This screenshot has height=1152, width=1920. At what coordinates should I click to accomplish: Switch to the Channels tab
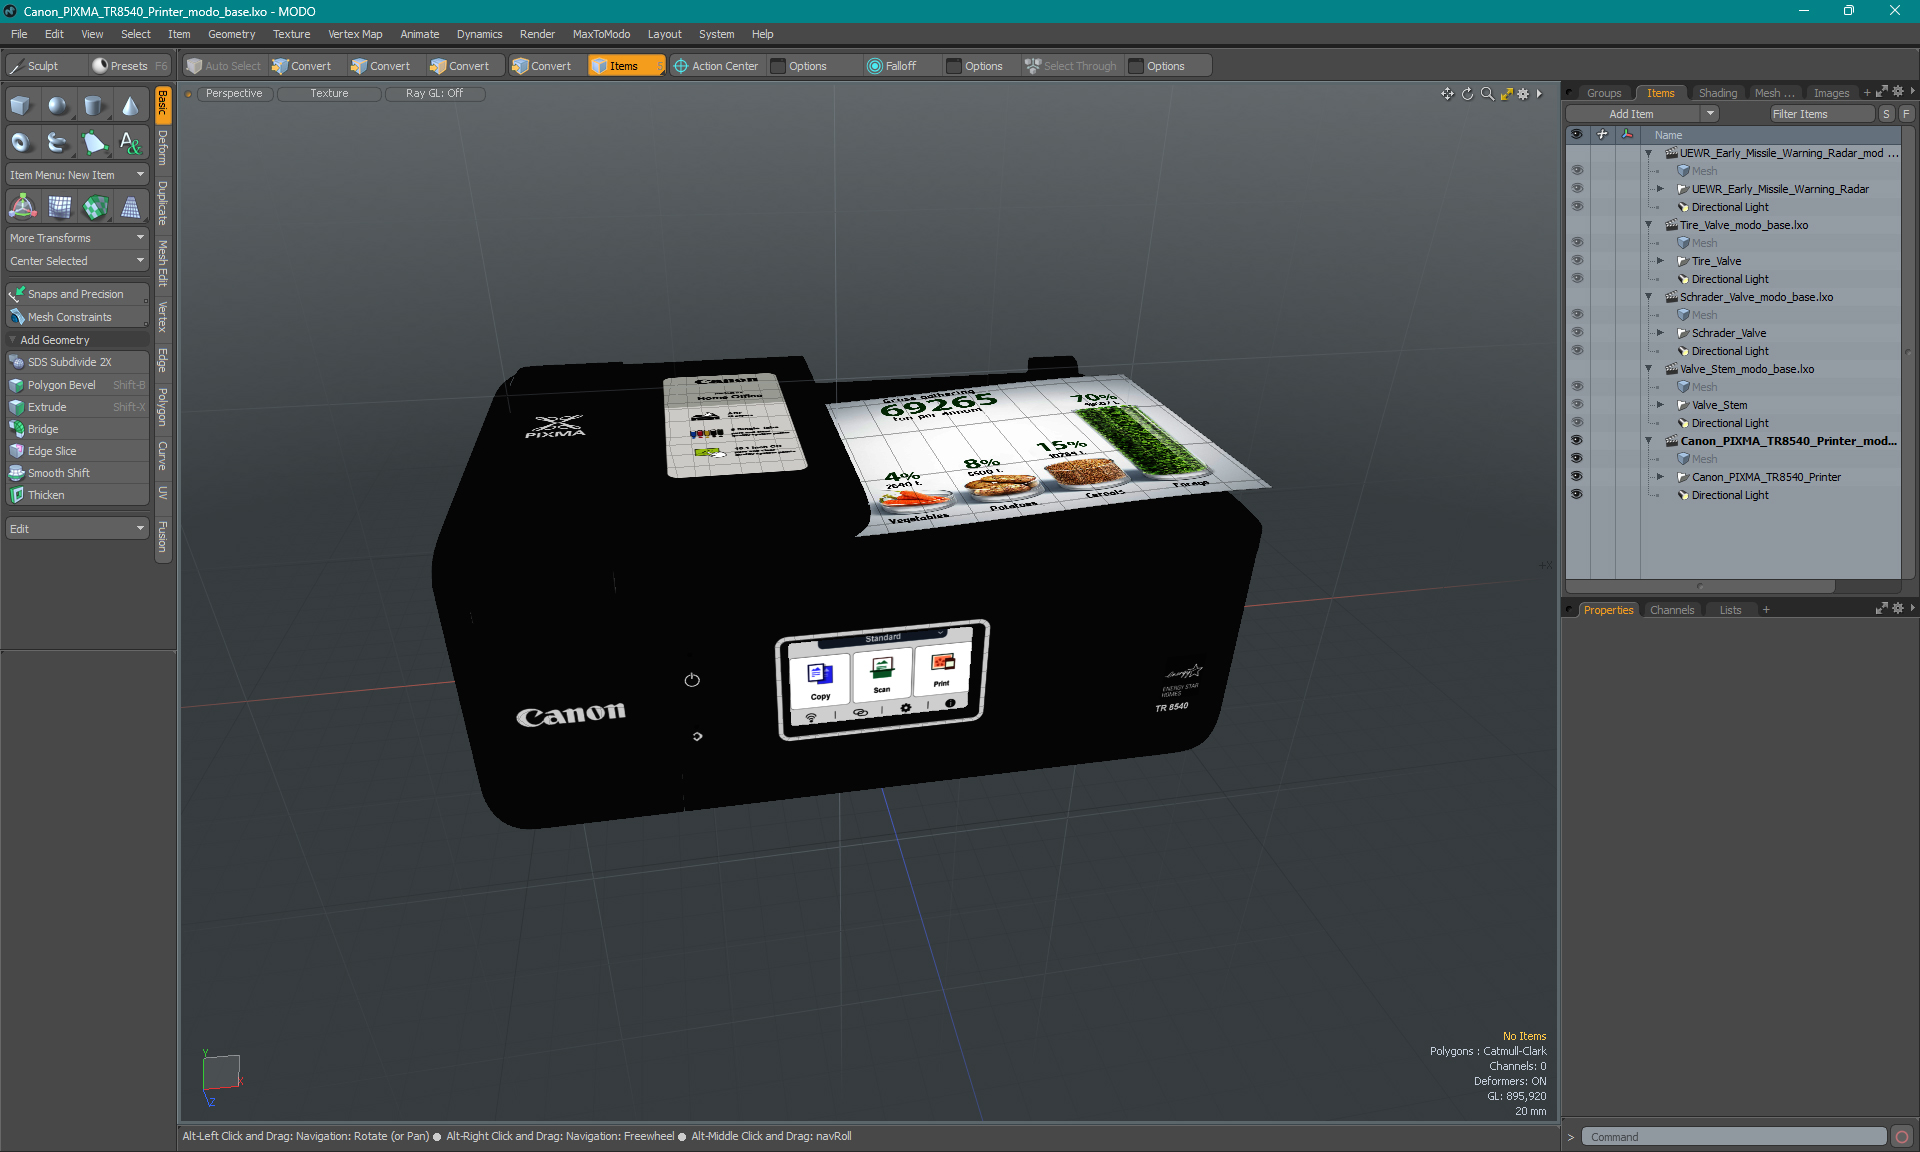click(1672, 610)
